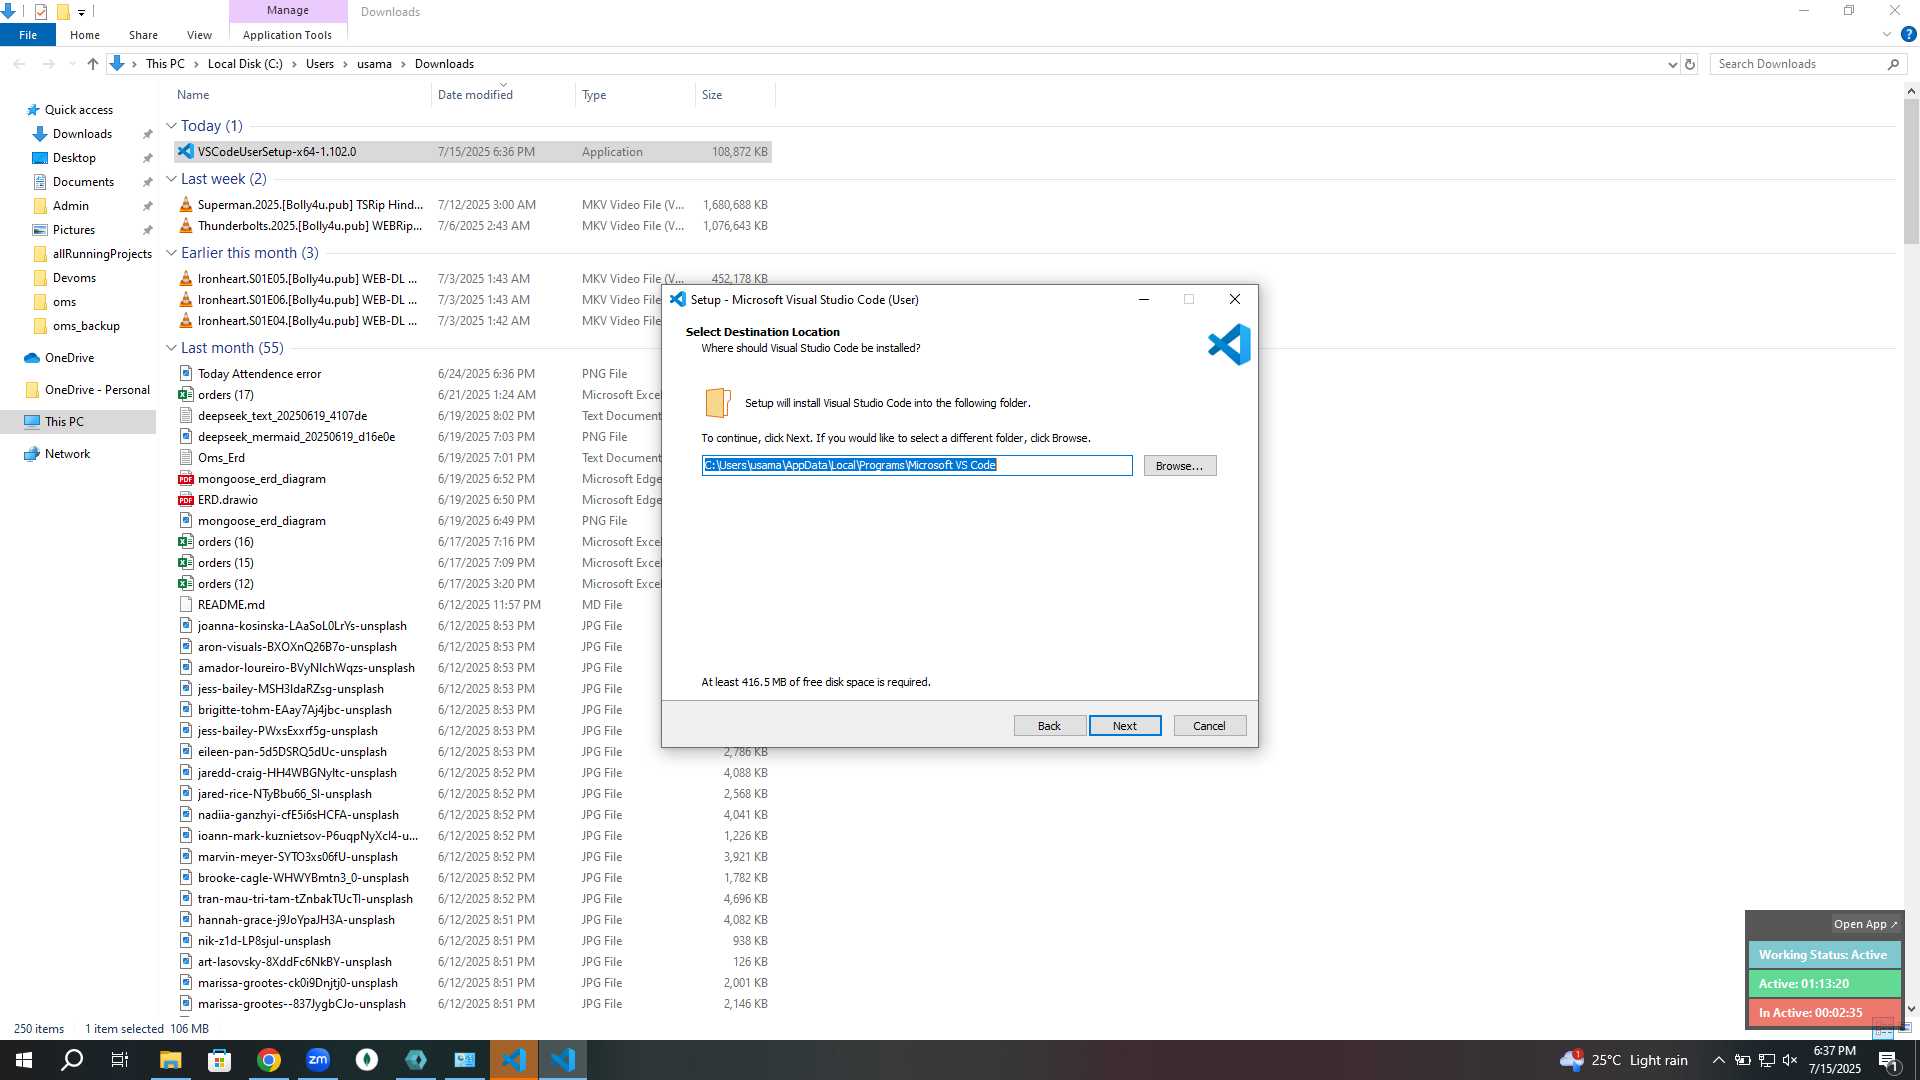Click the Manage contextual tab
This screenshot has height=1080, width=1920.
click(288, 11)
